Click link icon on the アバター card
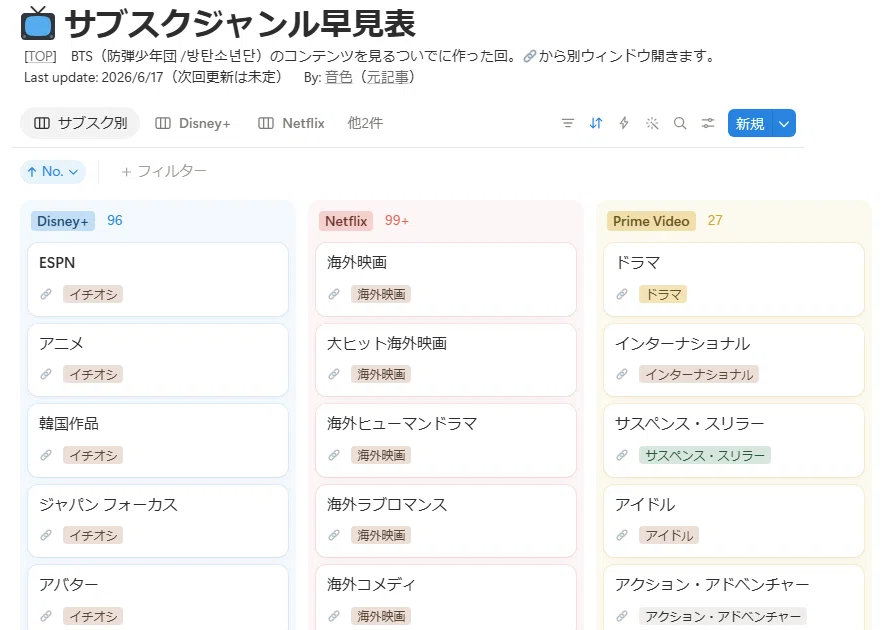This screenshot has height=630, width=881. pyautogui.click(x=46, y=617)
